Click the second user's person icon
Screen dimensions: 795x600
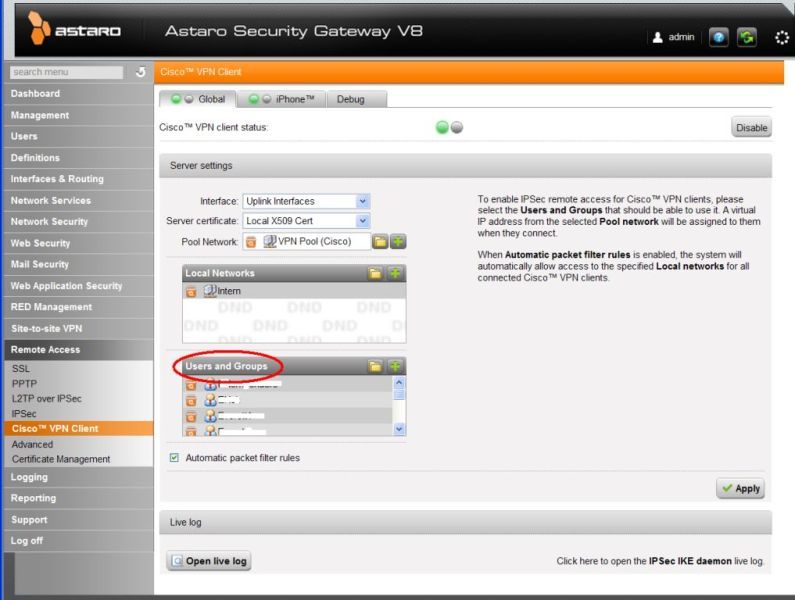(210, 400)
